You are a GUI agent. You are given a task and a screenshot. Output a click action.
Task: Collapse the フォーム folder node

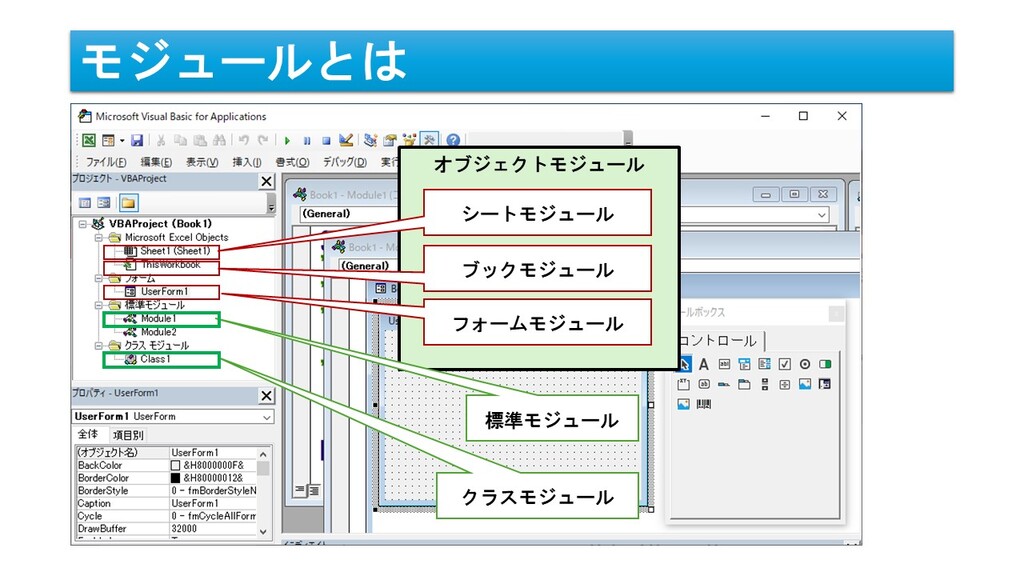98,278
